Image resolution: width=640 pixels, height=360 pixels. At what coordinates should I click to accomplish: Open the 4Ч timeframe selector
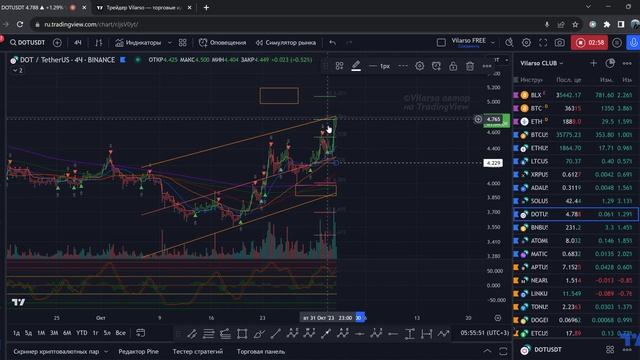coord(78,42)
